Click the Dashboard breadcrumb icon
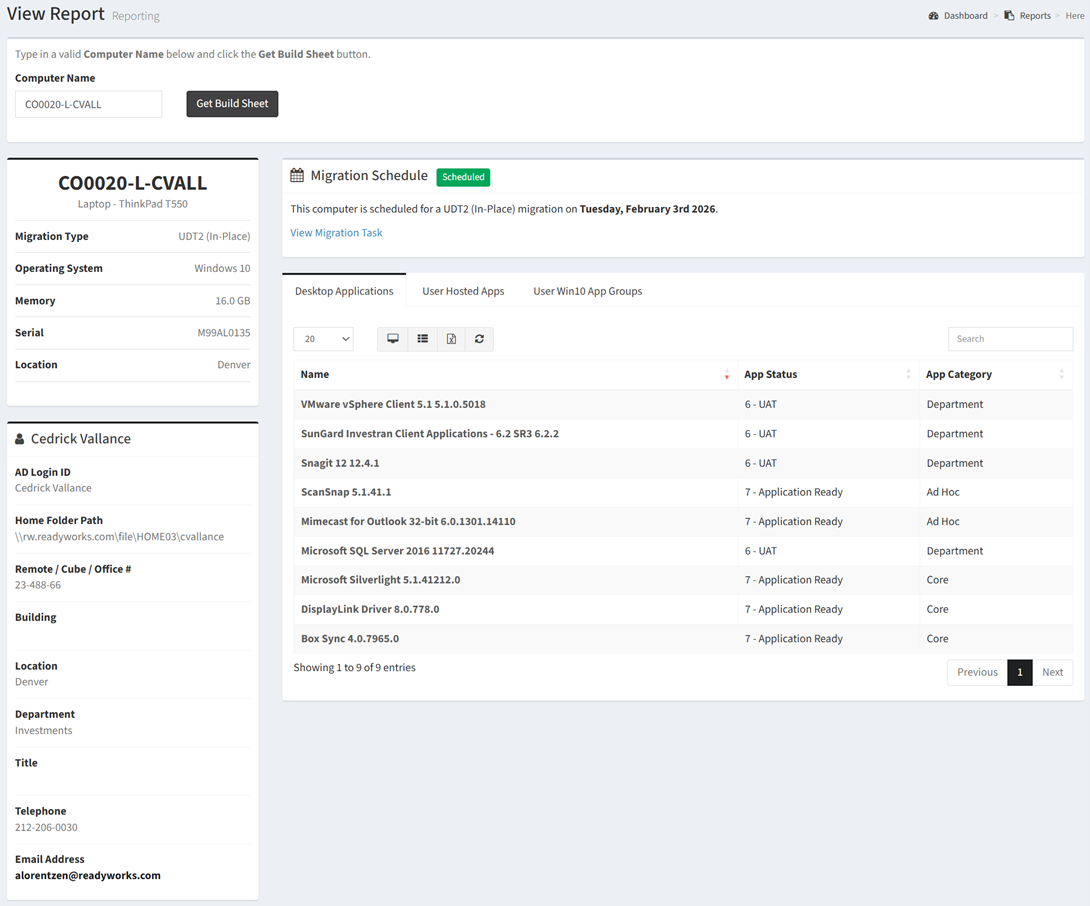 coord(933,16)
